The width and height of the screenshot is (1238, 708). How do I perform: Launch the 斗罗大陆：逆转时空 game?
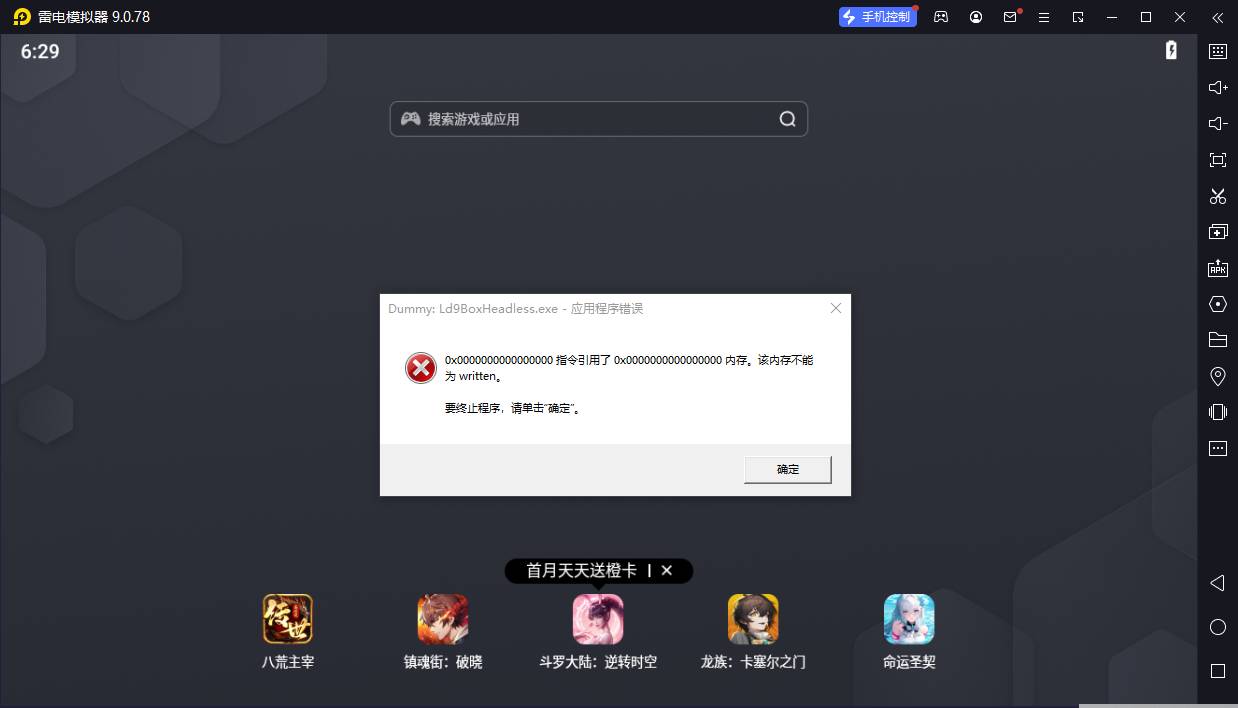[598, 619]
